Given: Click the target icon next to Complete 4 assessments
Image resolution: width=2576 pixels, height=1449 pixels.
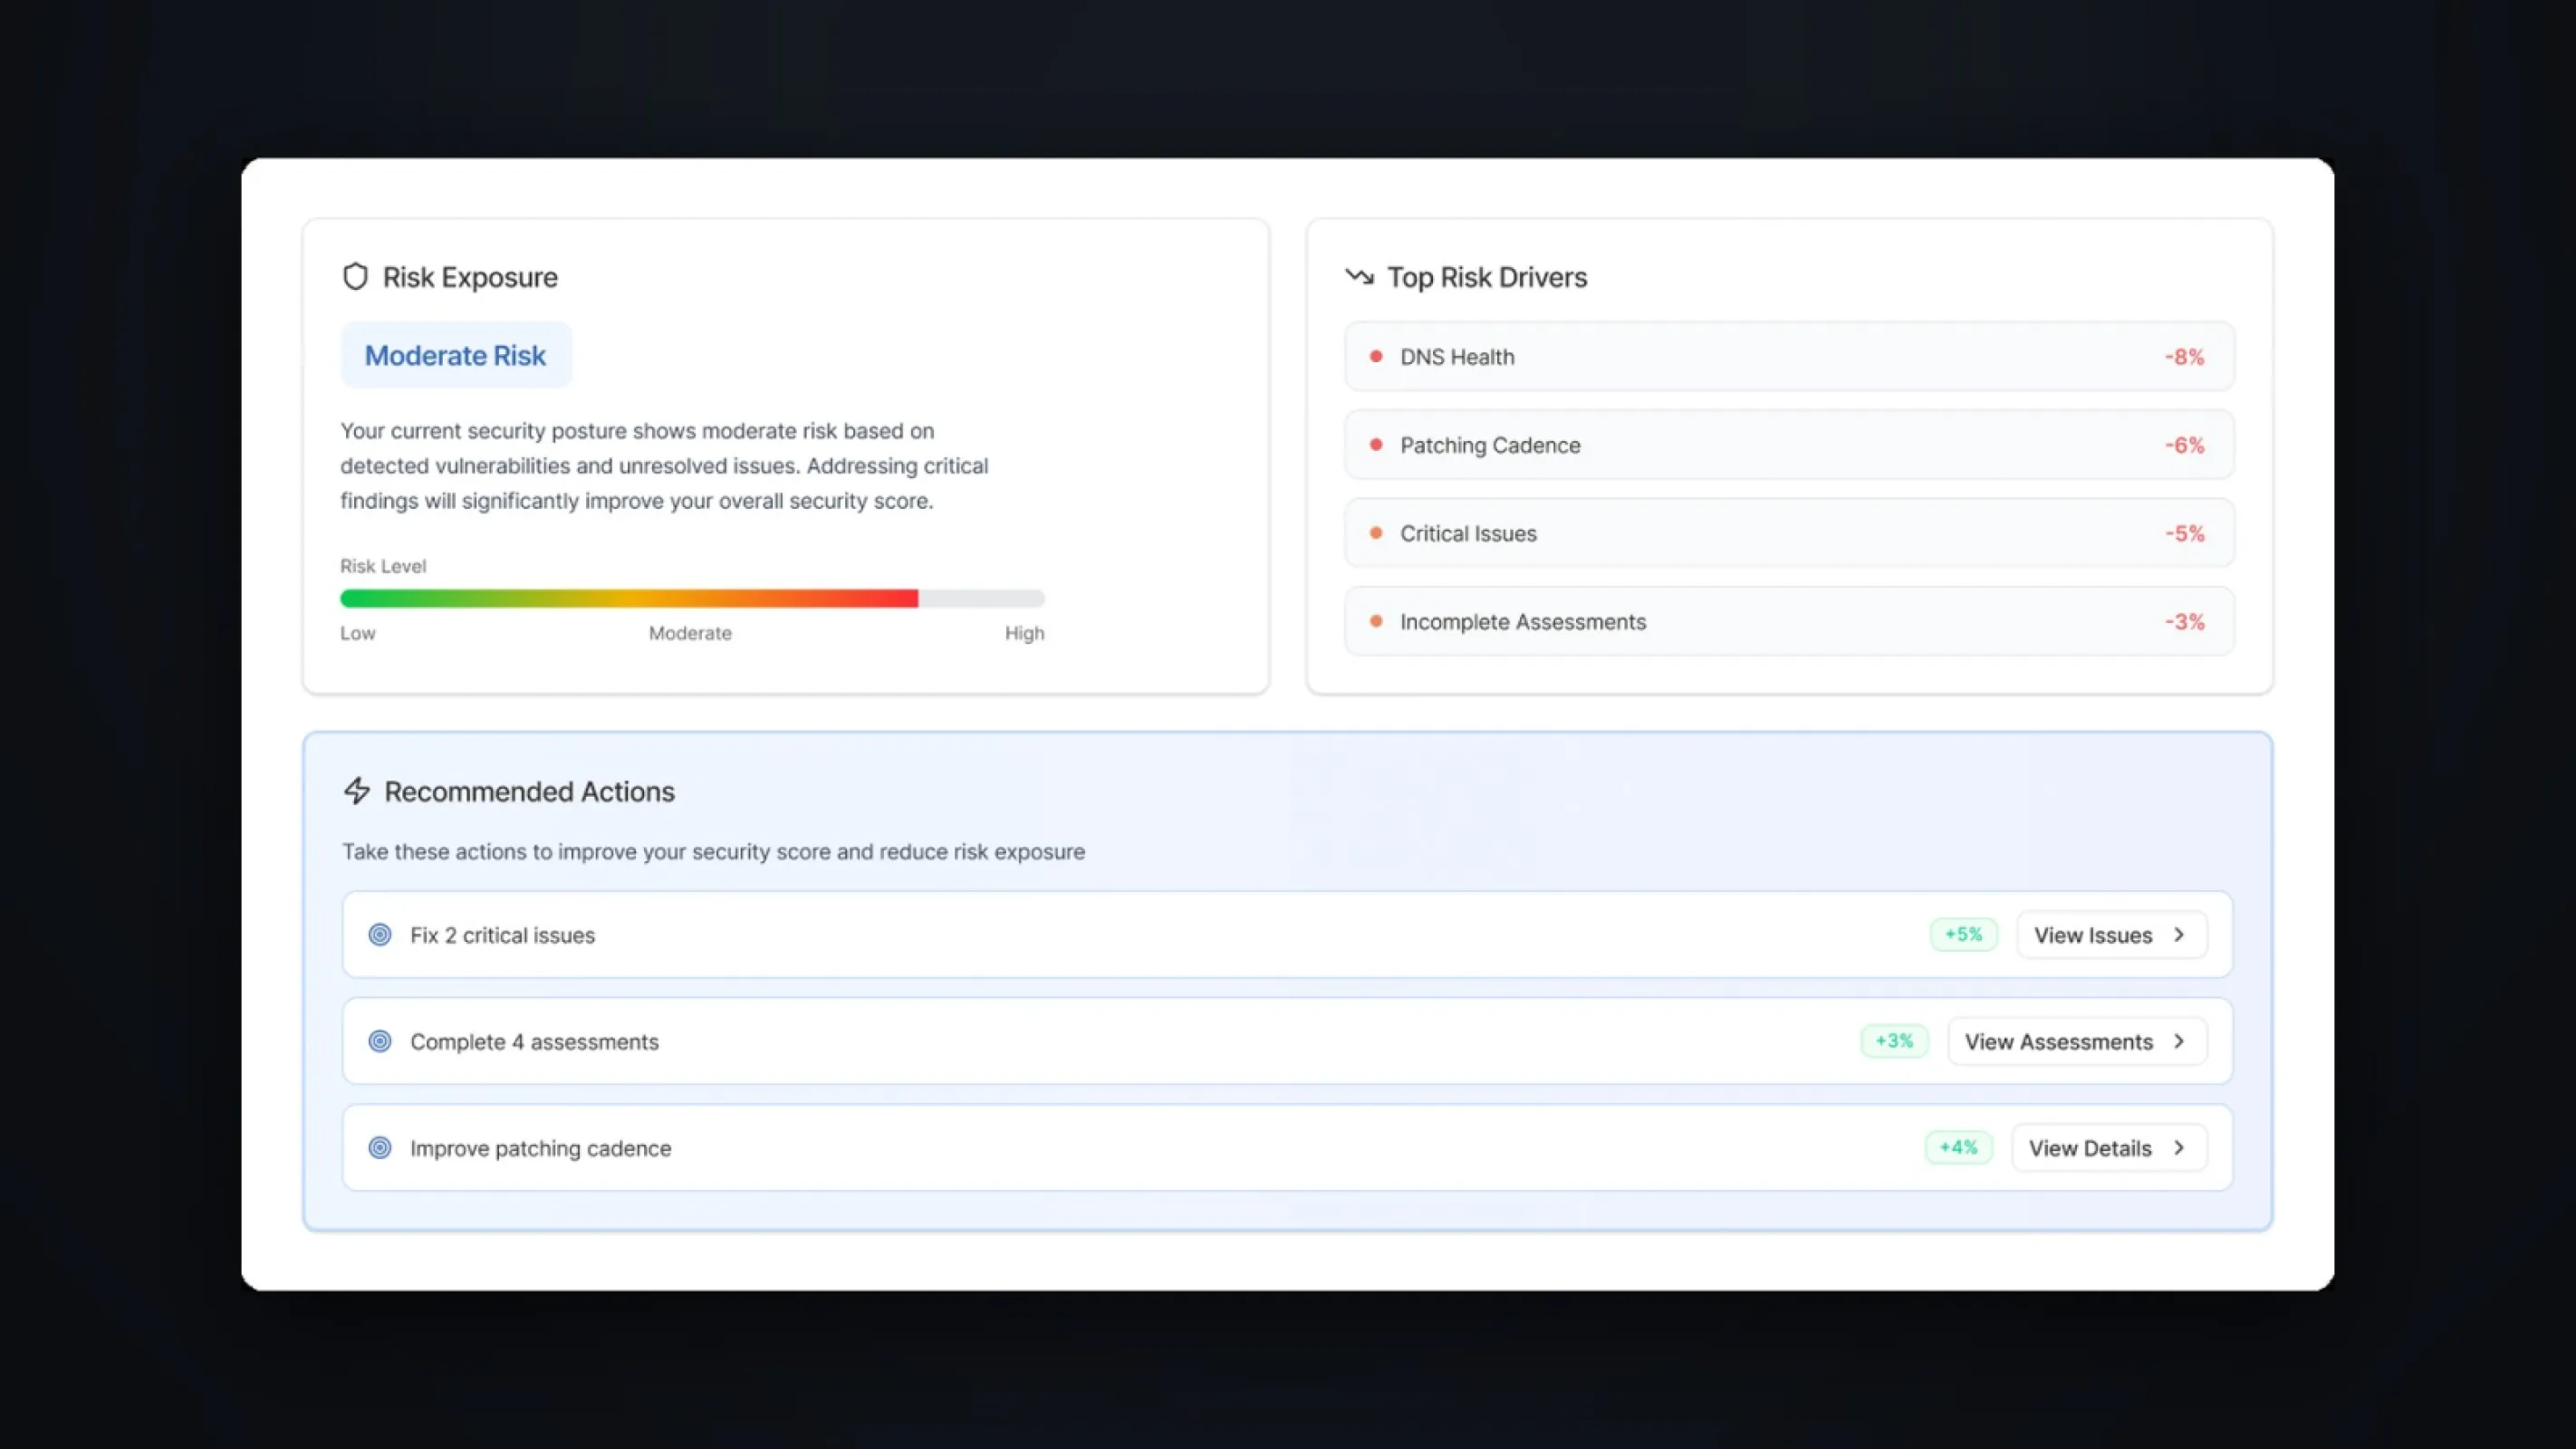Looking at the screenshot, I should (x=380, y=1041).
